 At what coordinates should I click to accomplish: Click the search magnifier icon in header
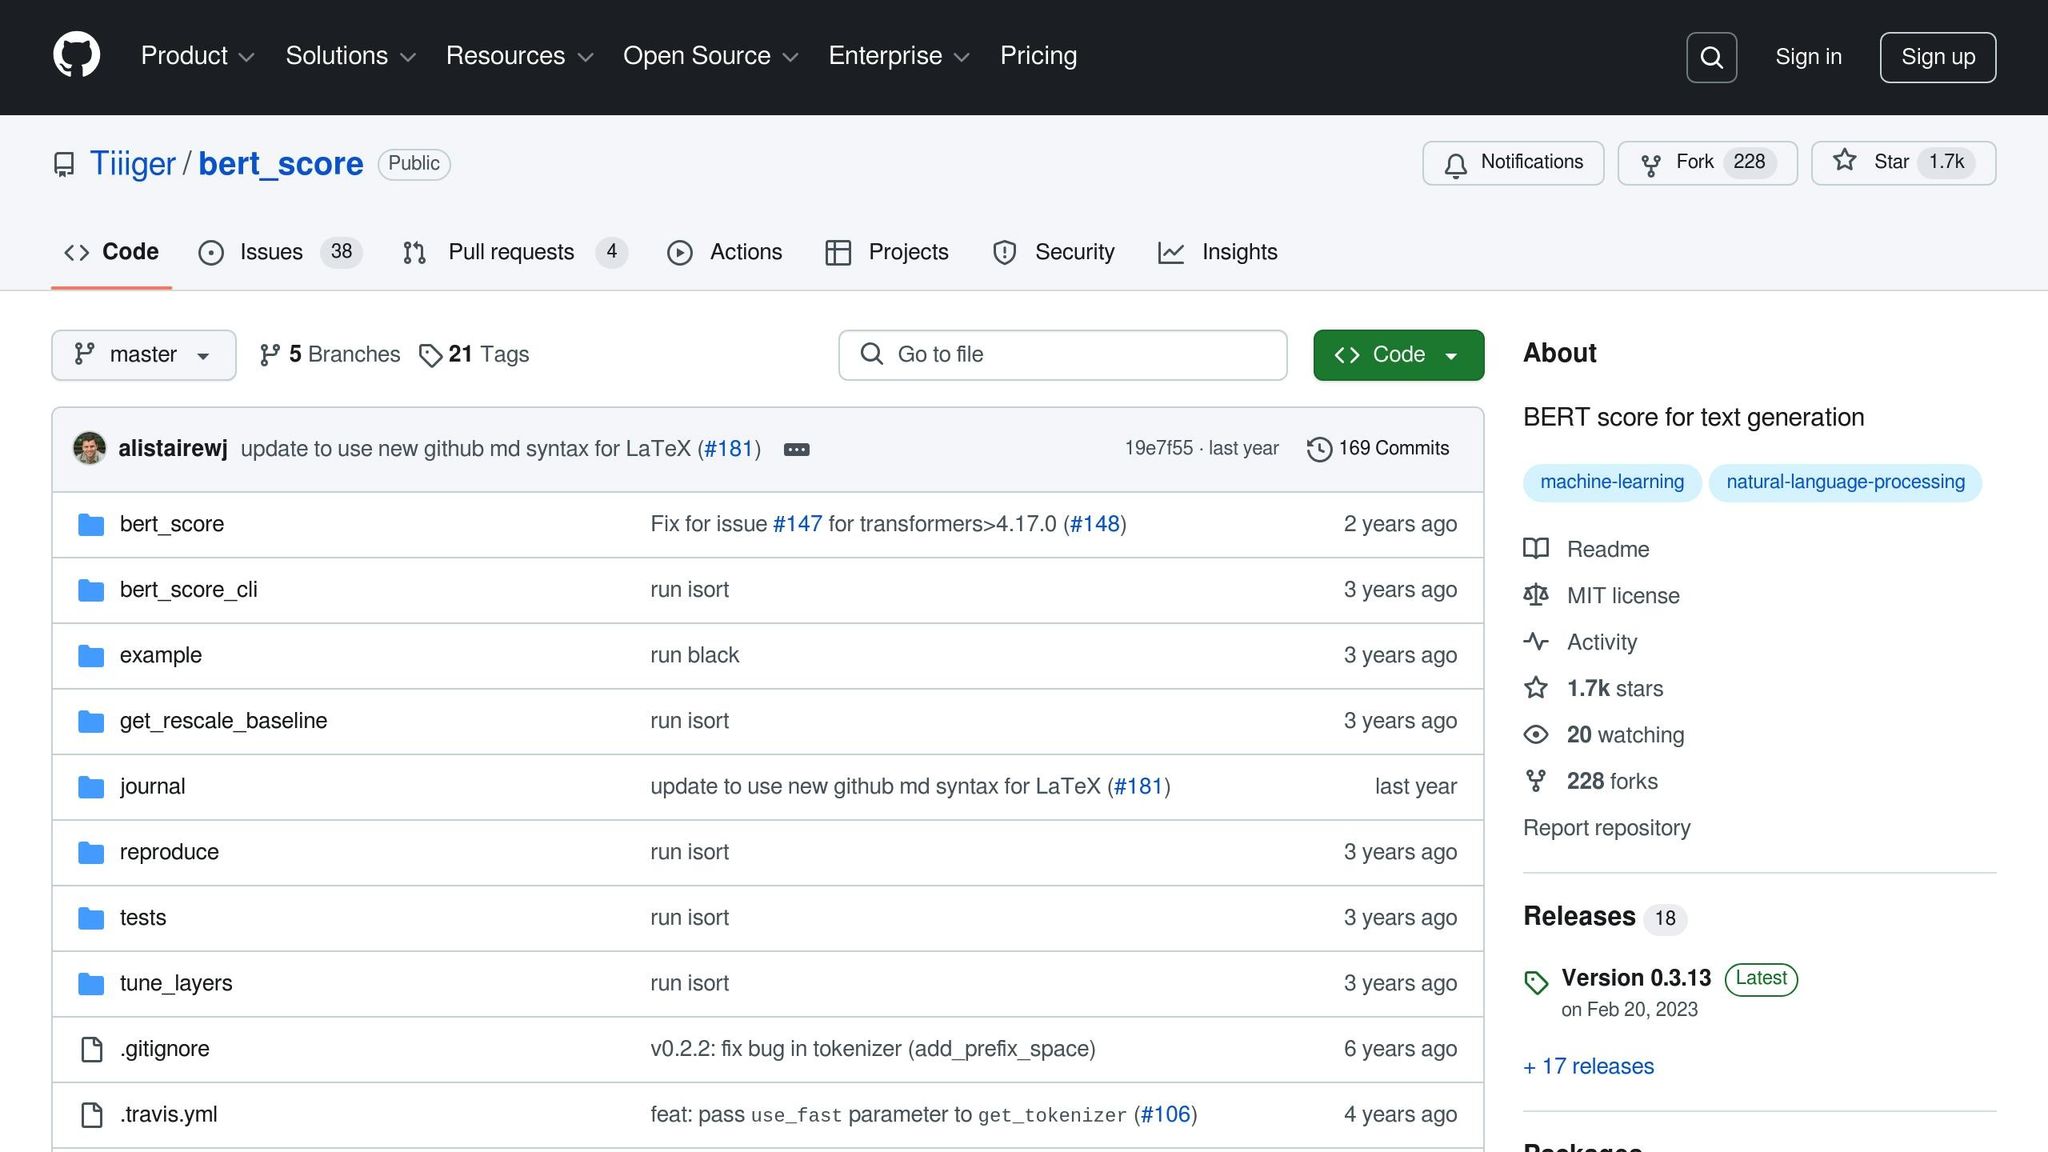[1711, 57]
